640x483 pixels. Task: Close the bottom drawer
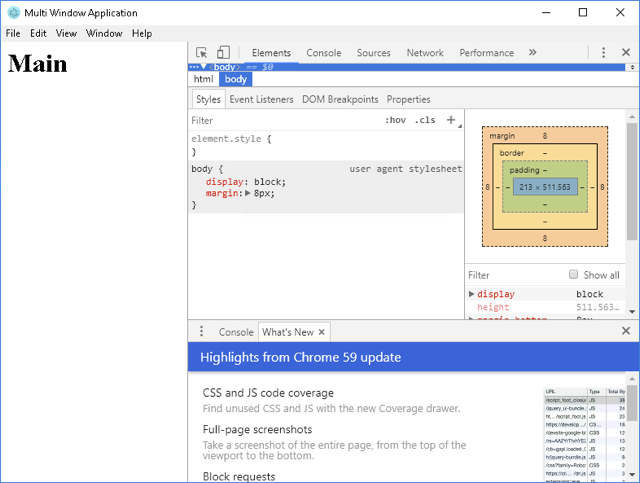click(626, 331)
